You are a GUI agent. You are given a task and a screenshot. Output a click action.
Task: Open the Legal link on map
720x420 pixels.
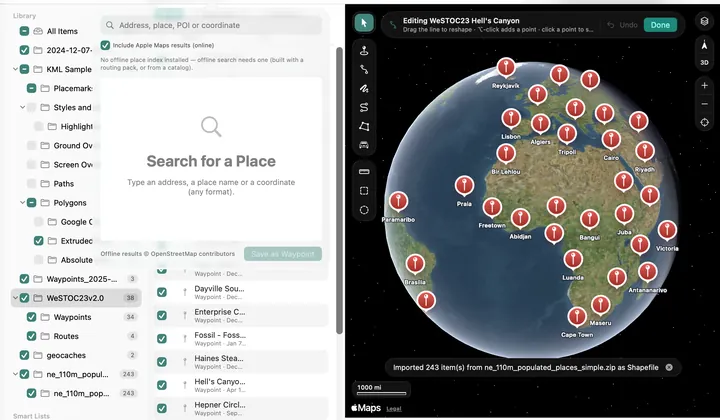pos(394,409)
